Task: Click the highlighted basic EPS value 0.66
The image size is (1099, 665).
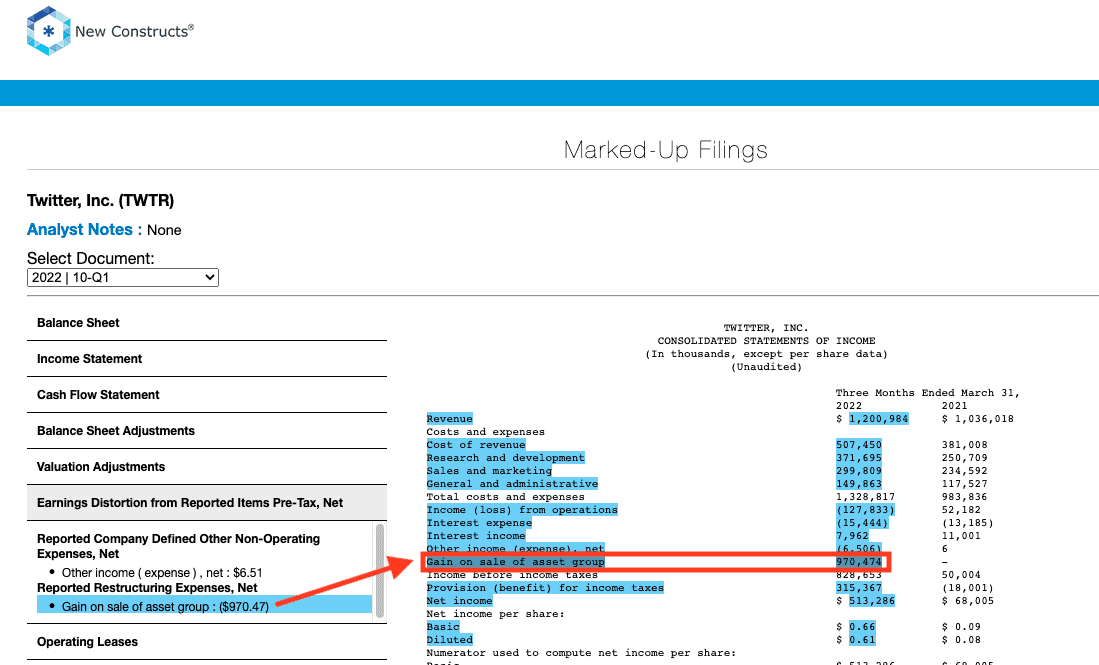Action: (862, 626)
